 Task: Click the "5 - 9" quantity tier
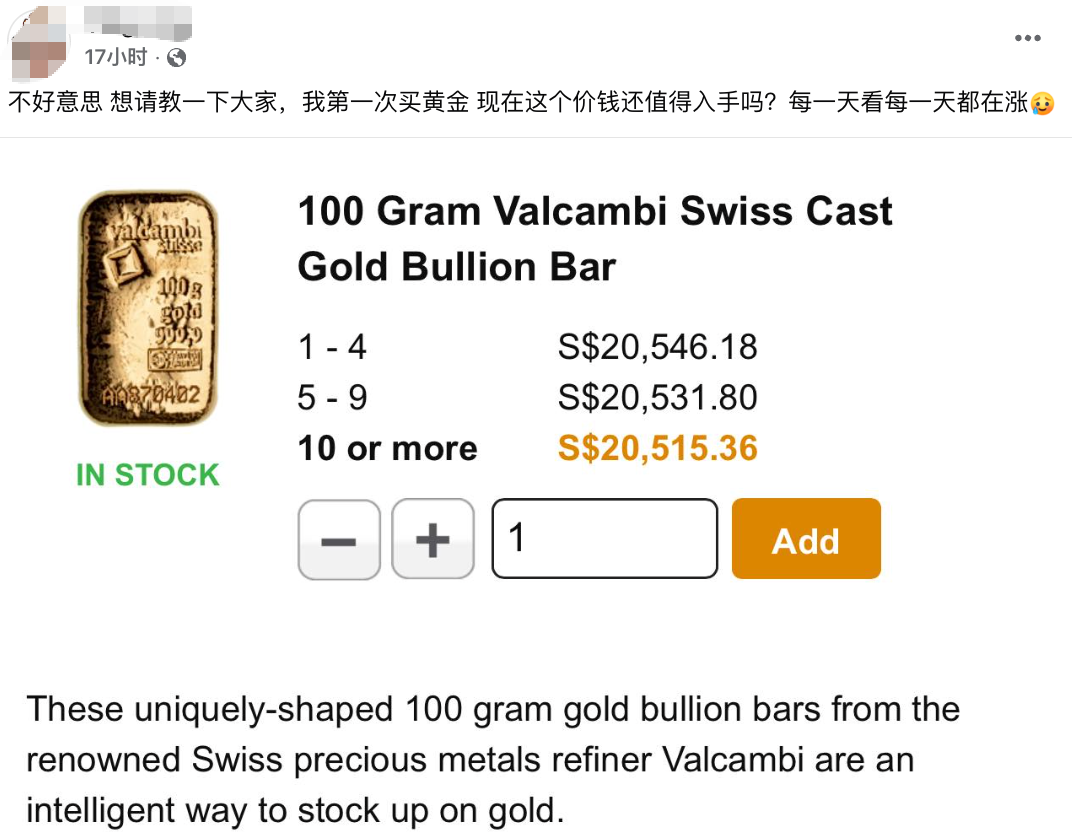pyautogui.click(x=332, y=398)
